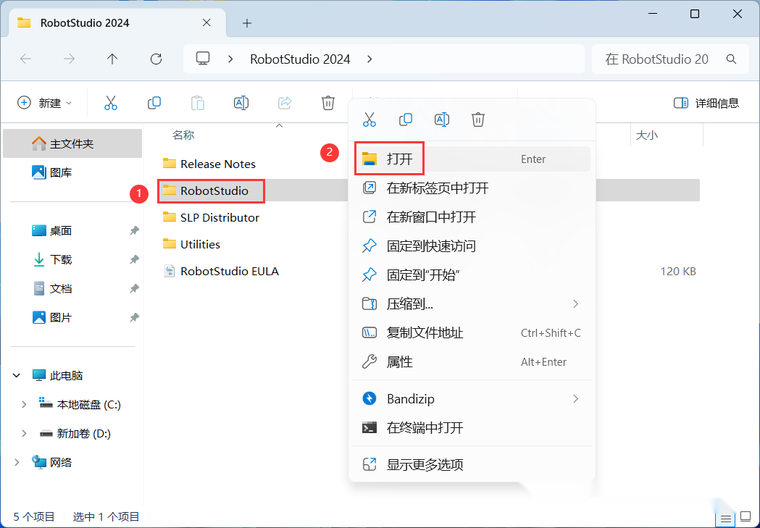Select the RobotStudio 2024 tab
Image resolution: width=760 pixels, height=528 pixels.
tap(117, 23)
